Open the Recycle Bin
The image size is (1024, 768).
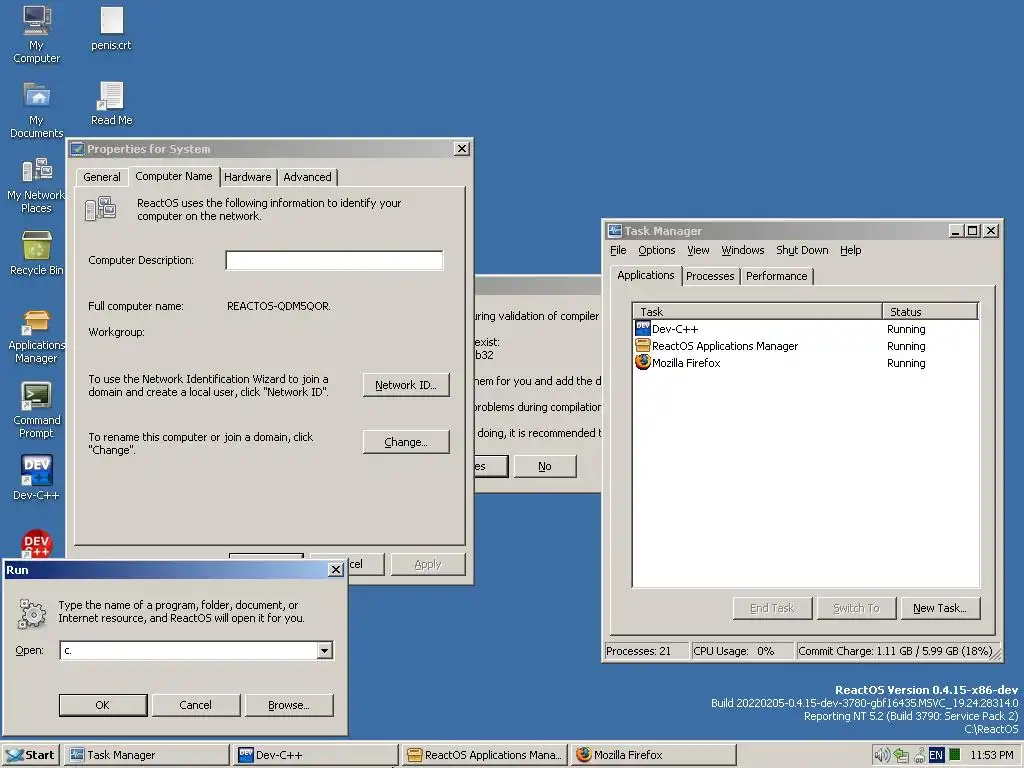pos(37,253)
